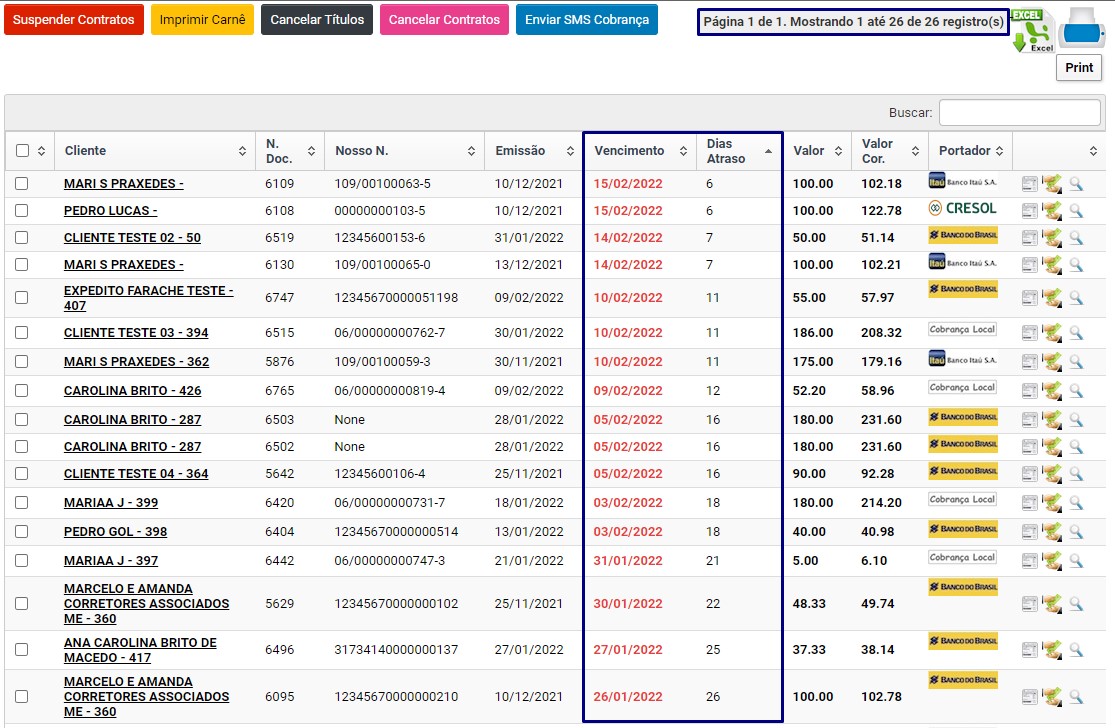Screen dimensions: 1115x728
Task: Click the blue printer icon
Action: coord(1081,27)
